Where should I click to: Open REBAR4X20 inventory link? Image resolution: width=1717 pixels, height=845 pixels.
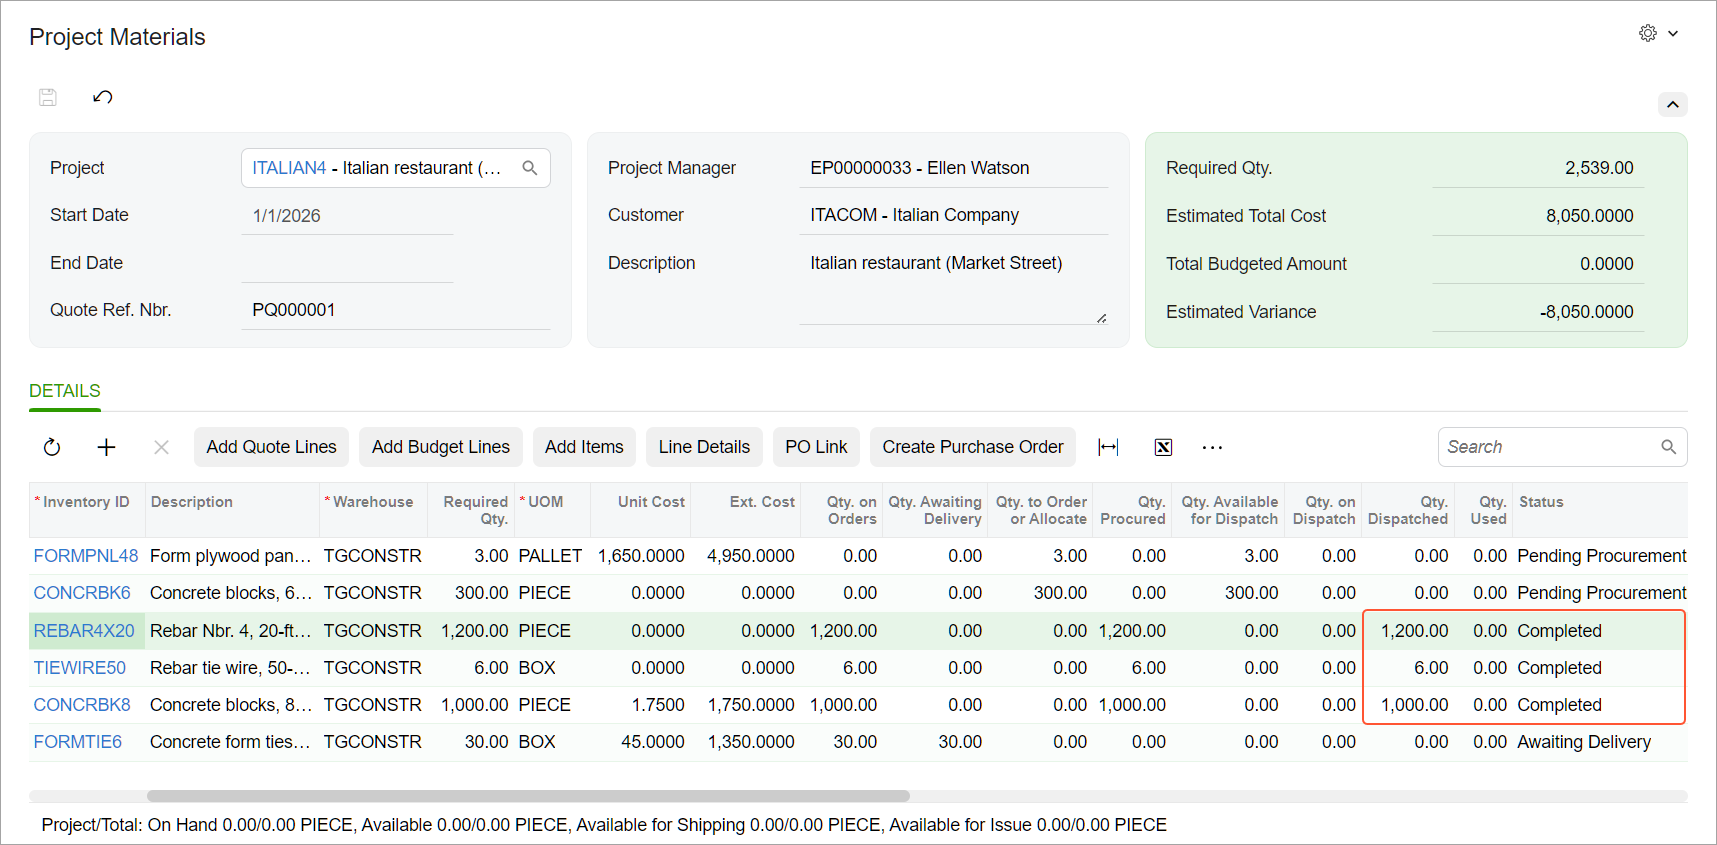click(x=84, y=631)
